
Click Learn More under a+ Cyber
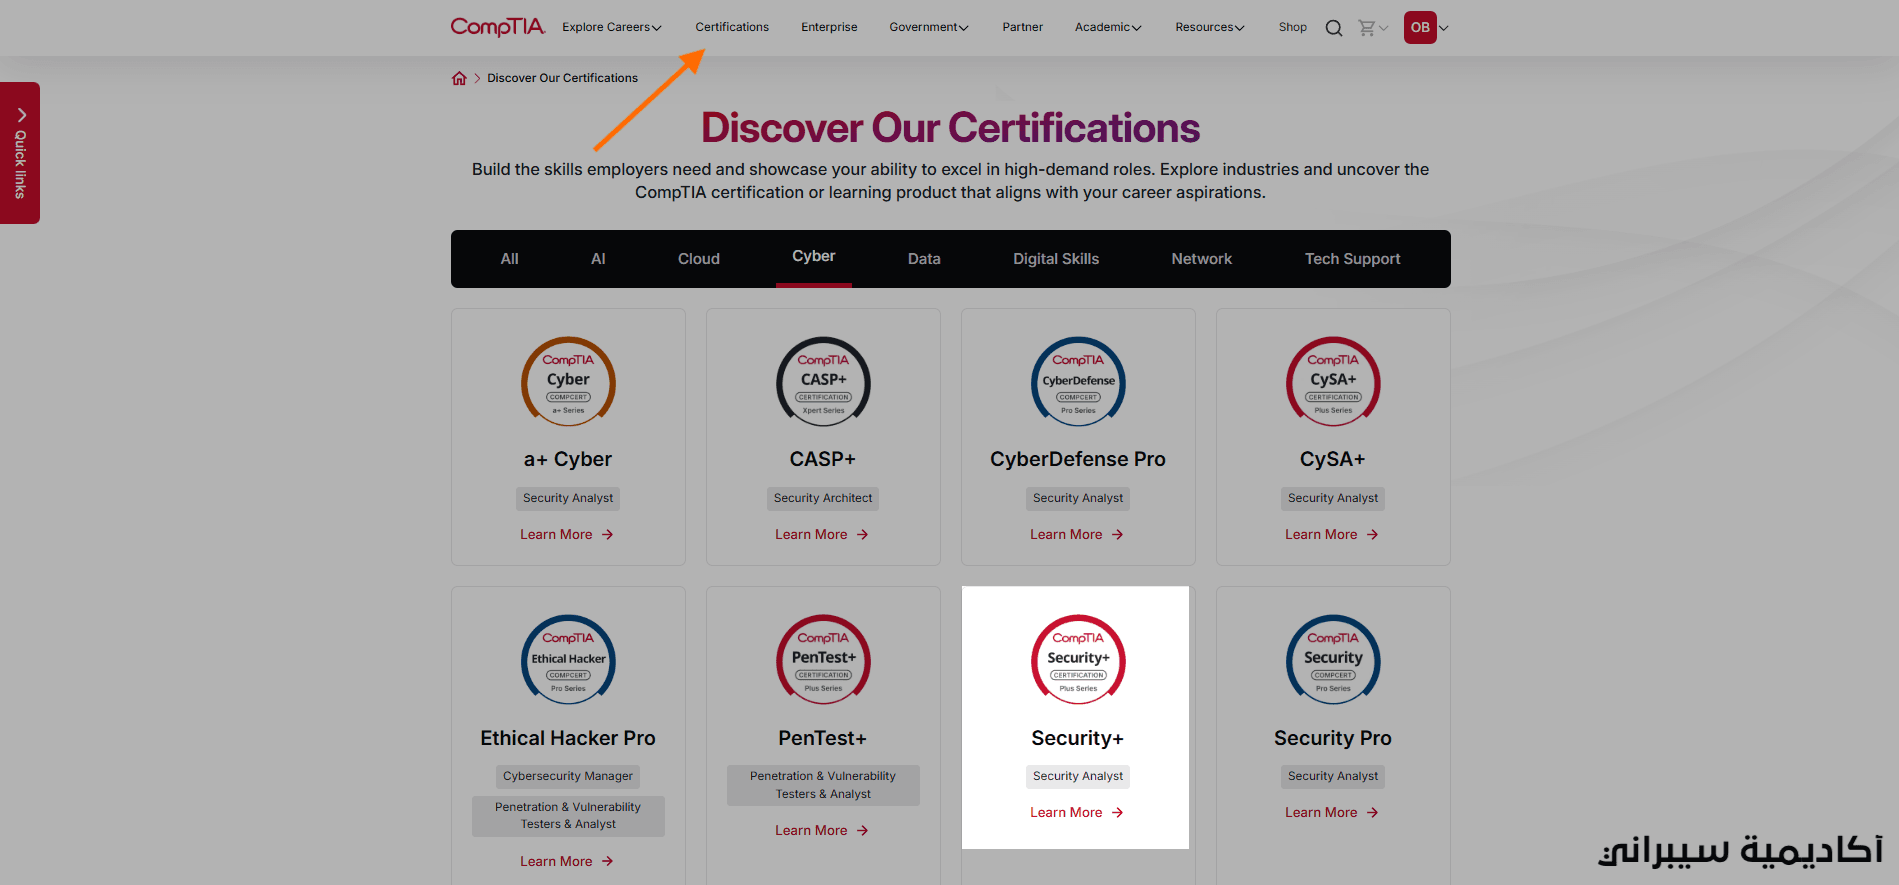pyautogui.click(x=567, y=535)
